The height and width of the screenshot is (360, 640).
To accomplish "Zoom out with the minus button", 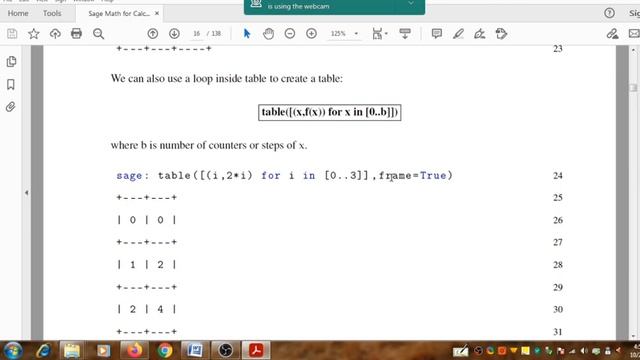I will pos(290,33).
